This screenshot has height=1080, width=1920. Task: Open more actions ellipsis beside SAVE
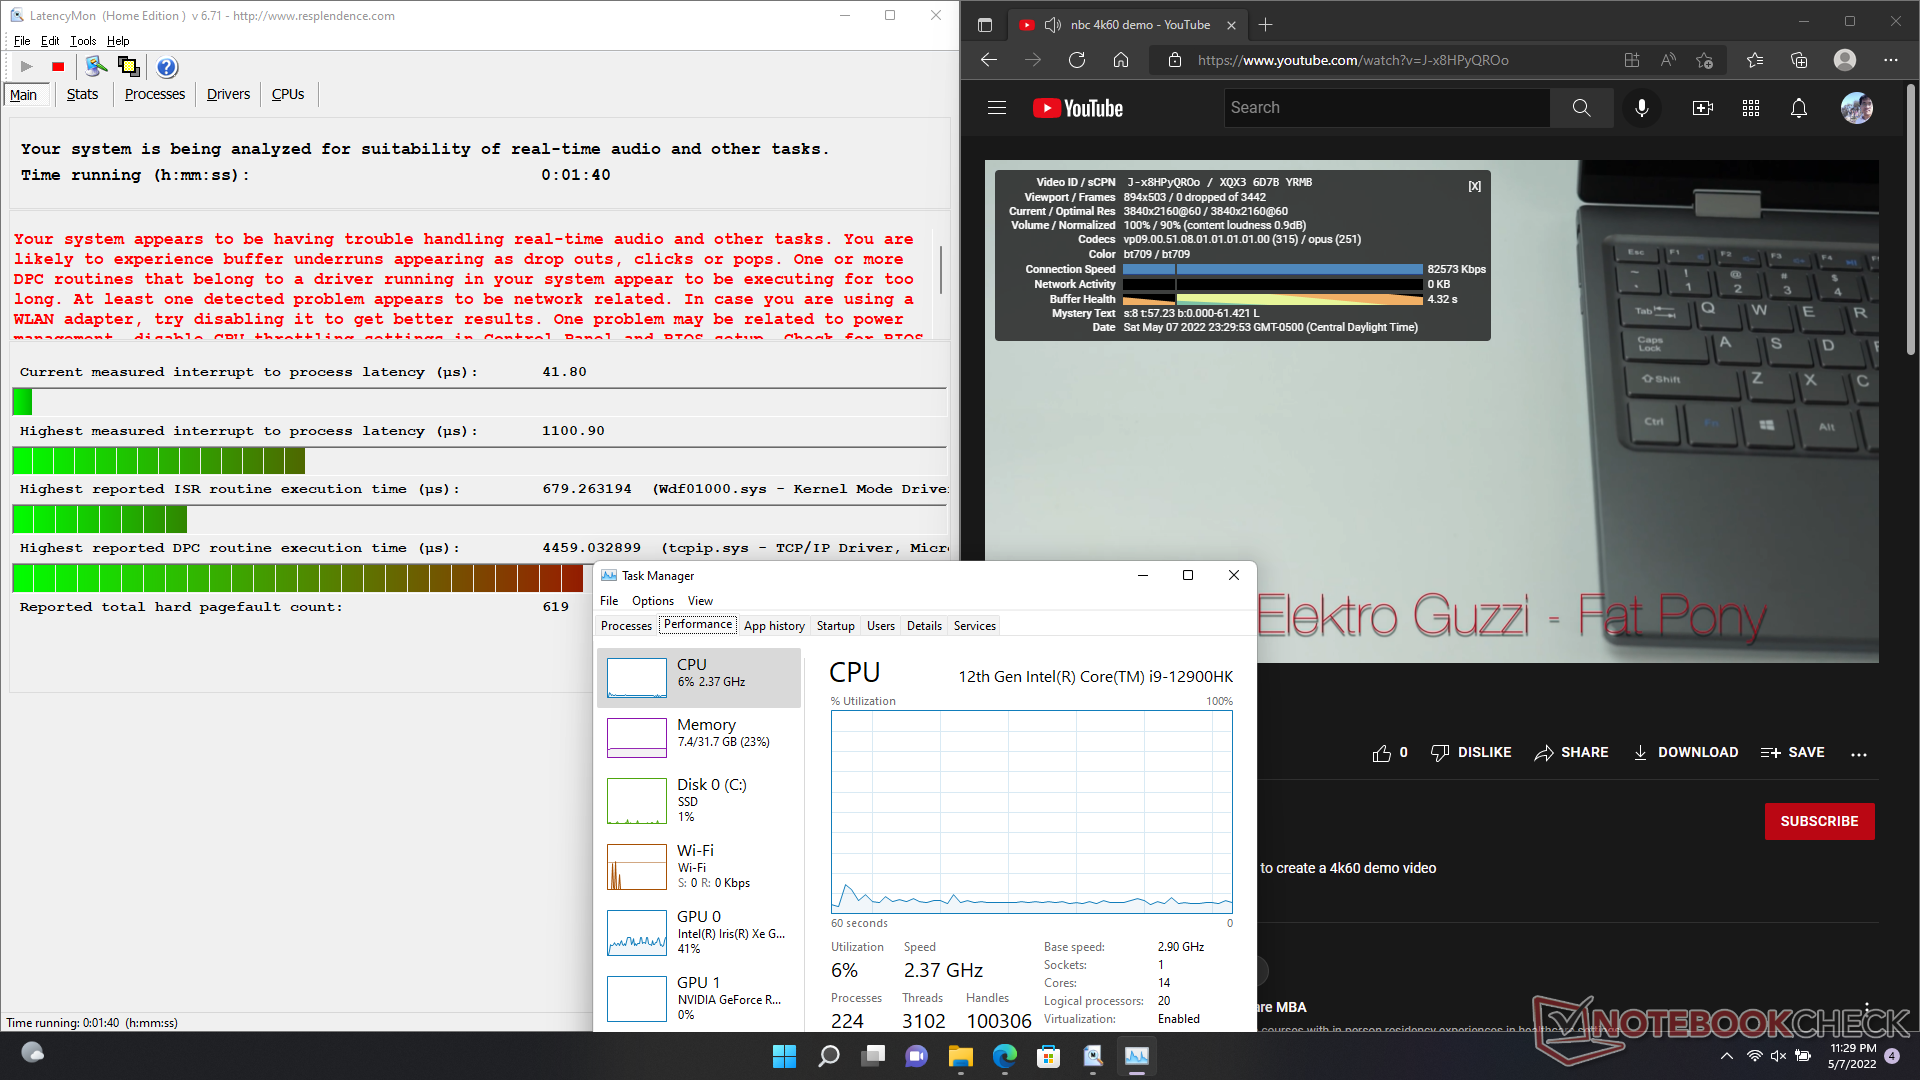coord(1859,754)
